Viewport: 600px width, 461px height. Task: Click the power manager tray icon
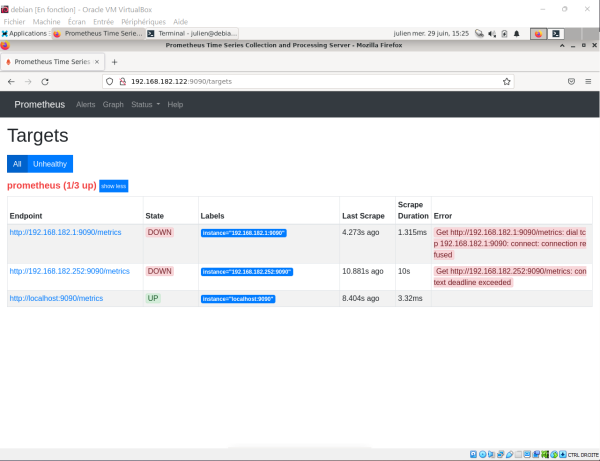[504, 34]
